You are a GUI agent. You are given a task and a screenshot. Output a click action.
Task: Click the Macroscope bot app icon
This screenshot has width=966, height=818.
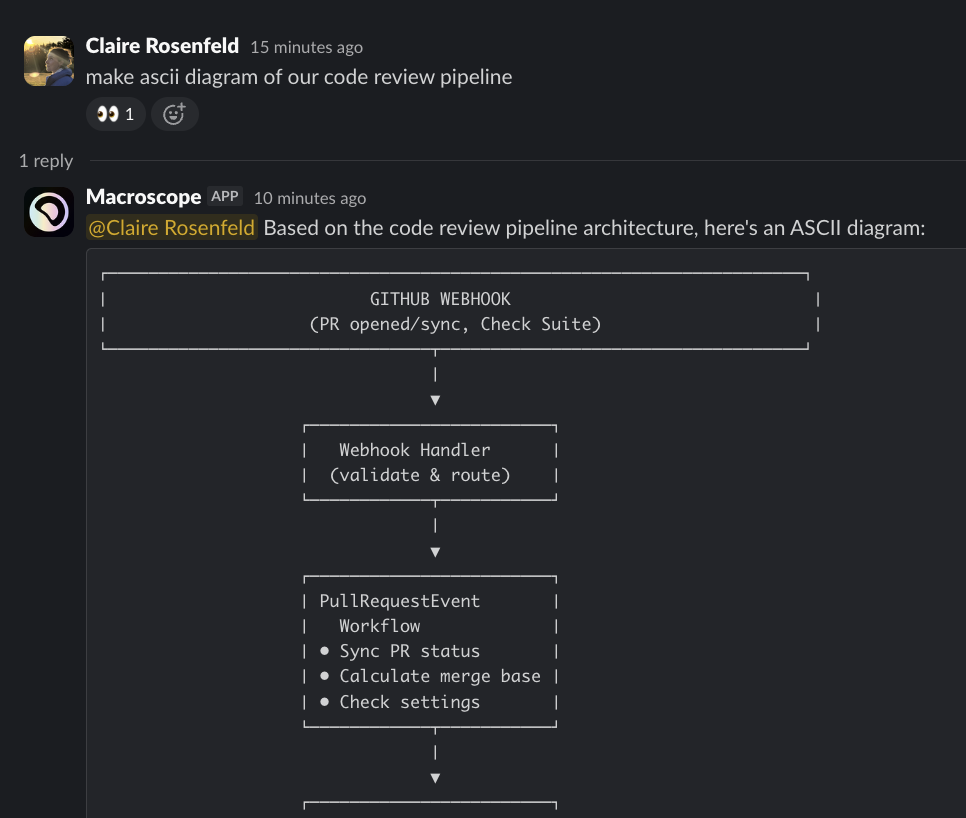[48, 210]
